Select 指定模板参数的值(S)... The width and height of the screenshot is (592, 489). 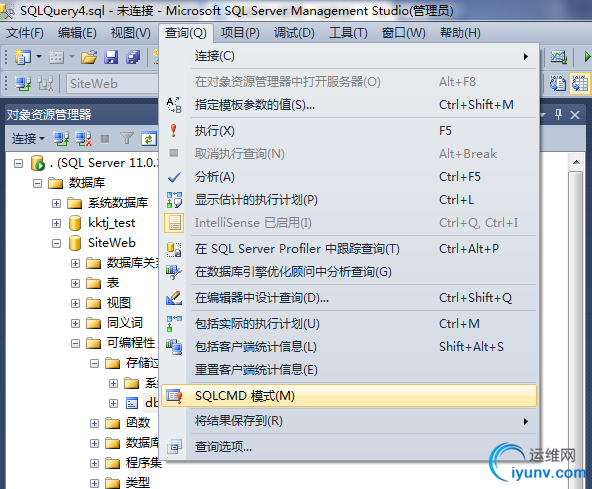point(349,105)
